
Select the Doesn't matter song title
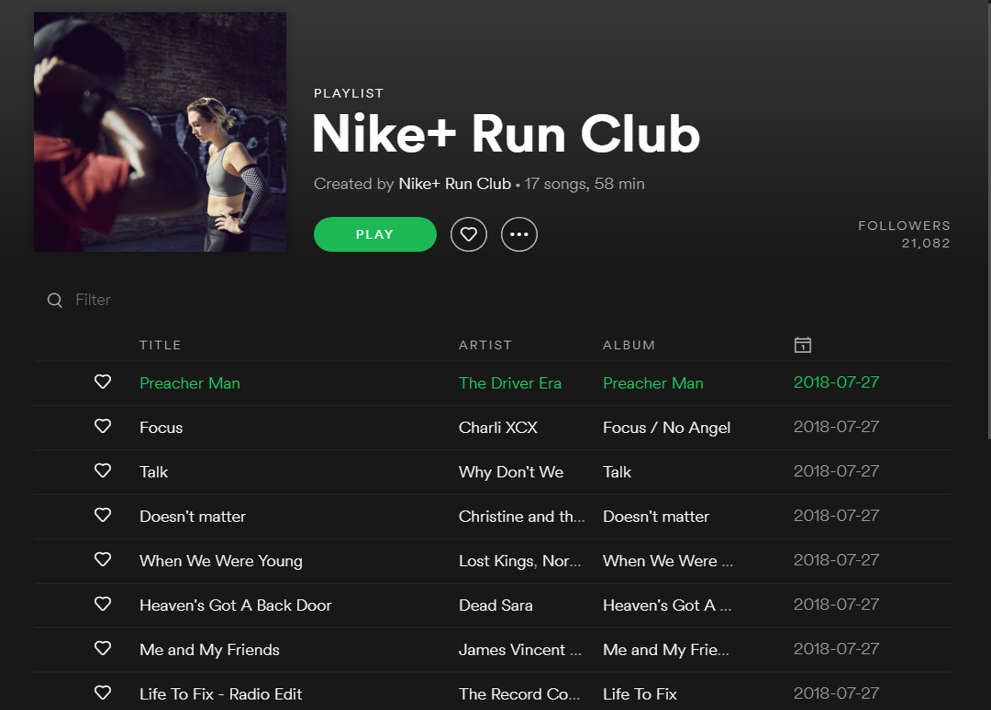coord(193,517)
